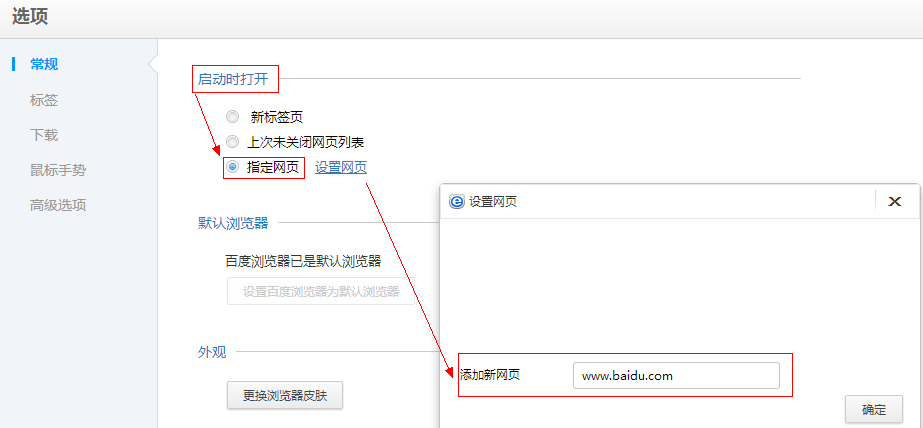Select the 新标签页 radio button
This screenshot has width=923, height=428.
point(233,117)
